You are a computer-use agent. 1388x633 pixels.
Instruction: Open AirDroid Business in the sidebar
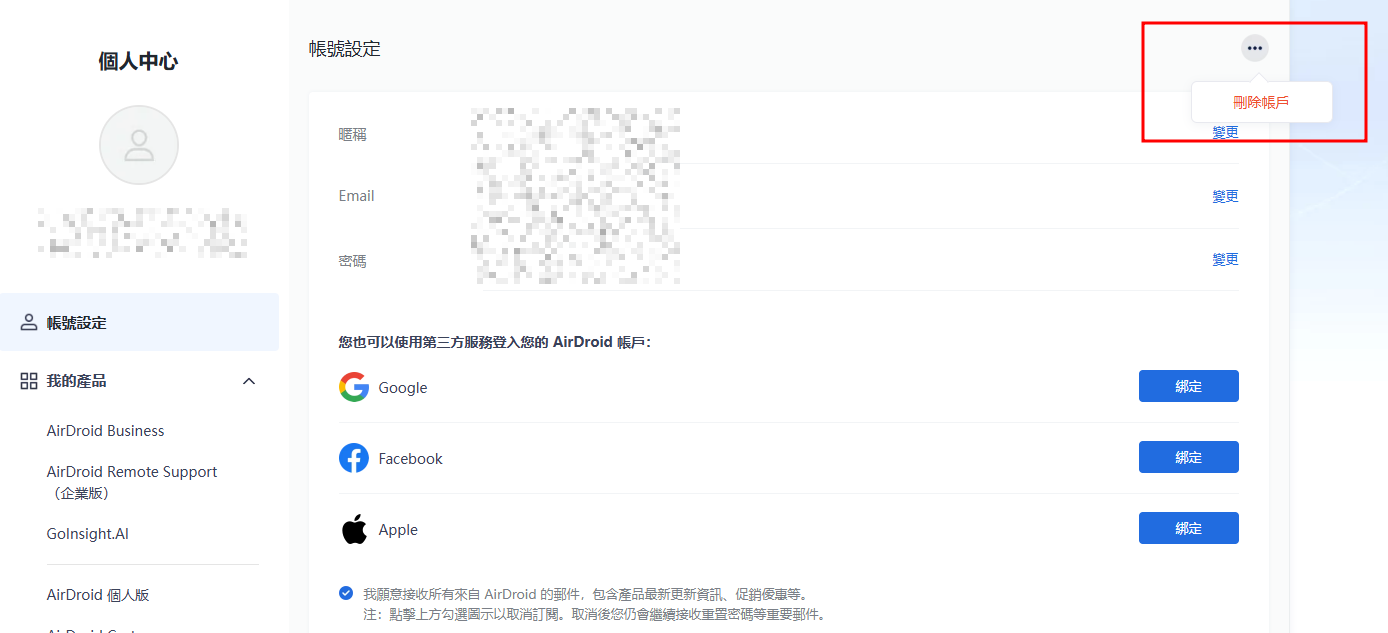point(105,431)
